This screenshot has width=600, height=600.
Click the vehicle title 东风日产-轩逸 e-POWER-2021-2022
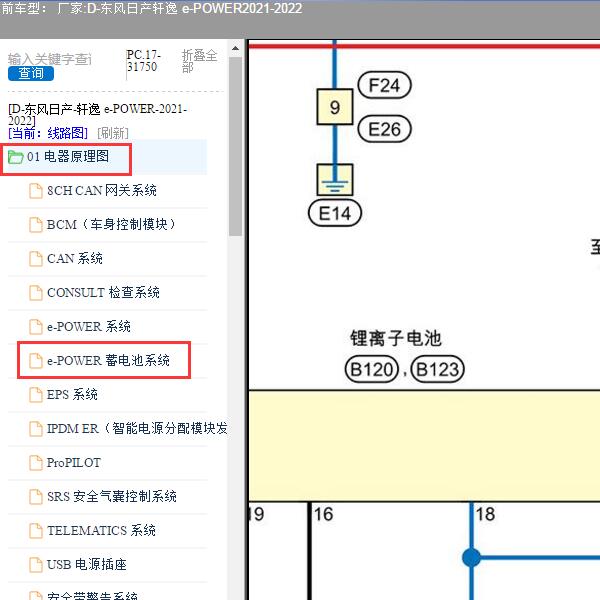pyautogui.click(x=98, y=115)
